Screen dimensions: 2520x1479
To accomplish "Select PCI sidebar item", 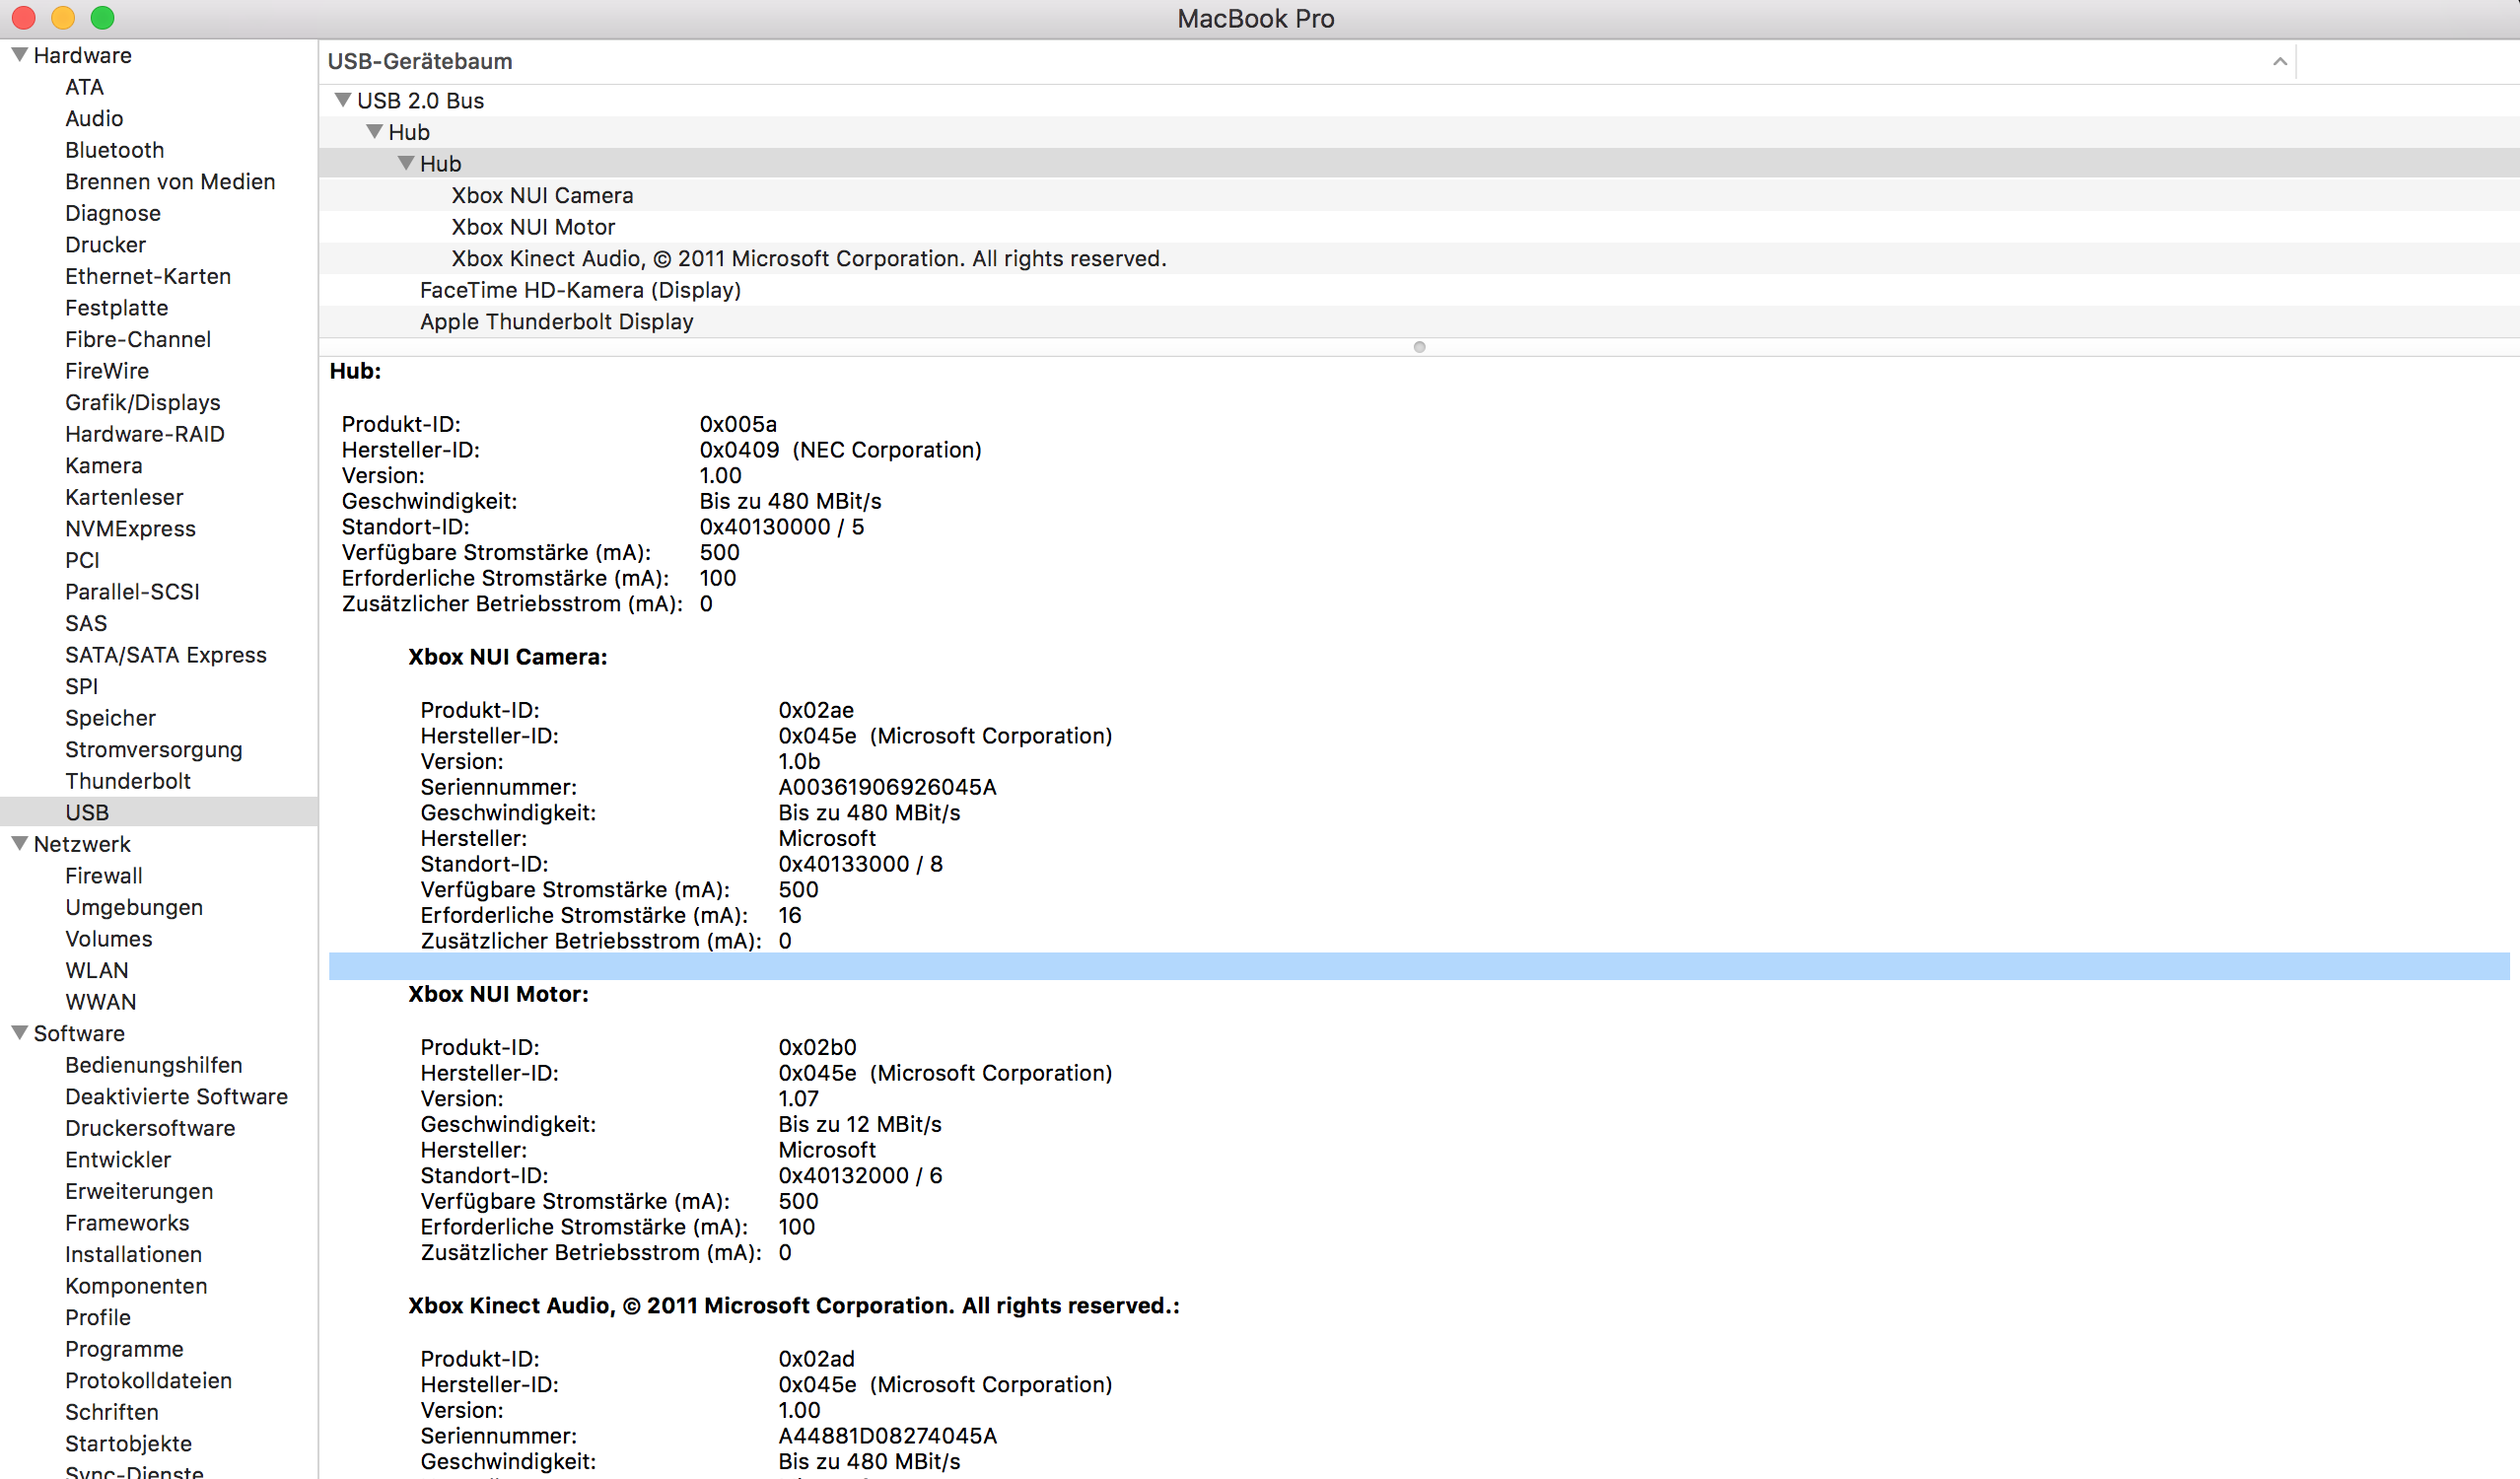I will (x=82, y=560).
